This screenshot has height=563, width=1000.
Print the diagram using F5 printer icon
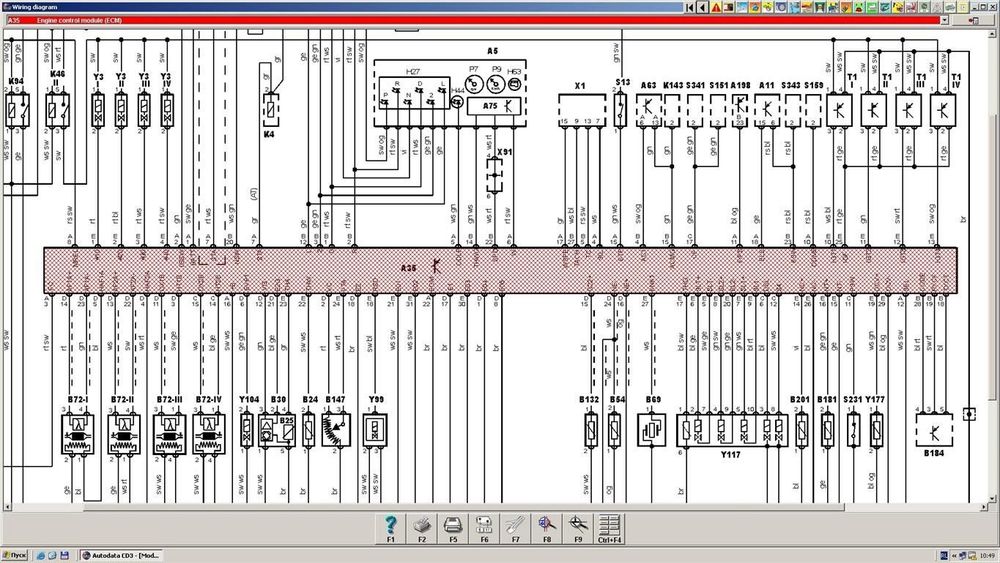click(453, 529)
